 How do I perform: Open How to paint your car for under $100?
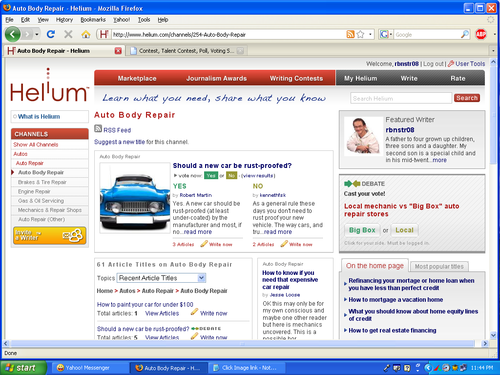[145, 304]
